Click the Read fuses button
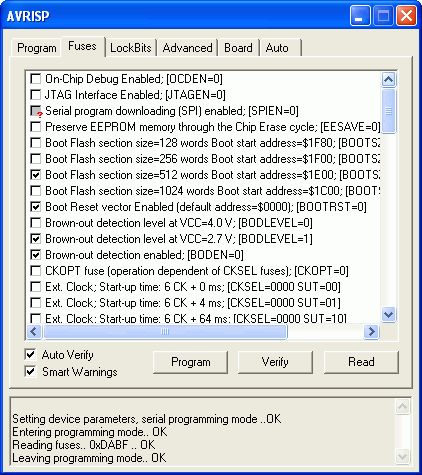422x475 pixels. coord(361,362)
